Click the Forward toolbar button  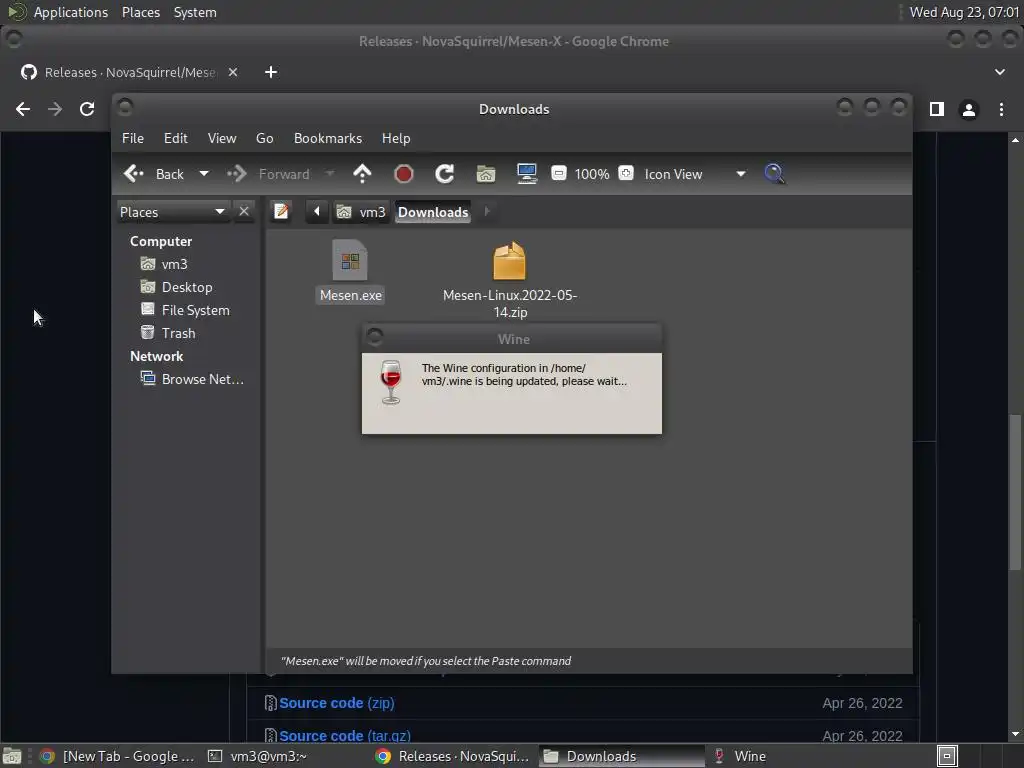[269, 174]
